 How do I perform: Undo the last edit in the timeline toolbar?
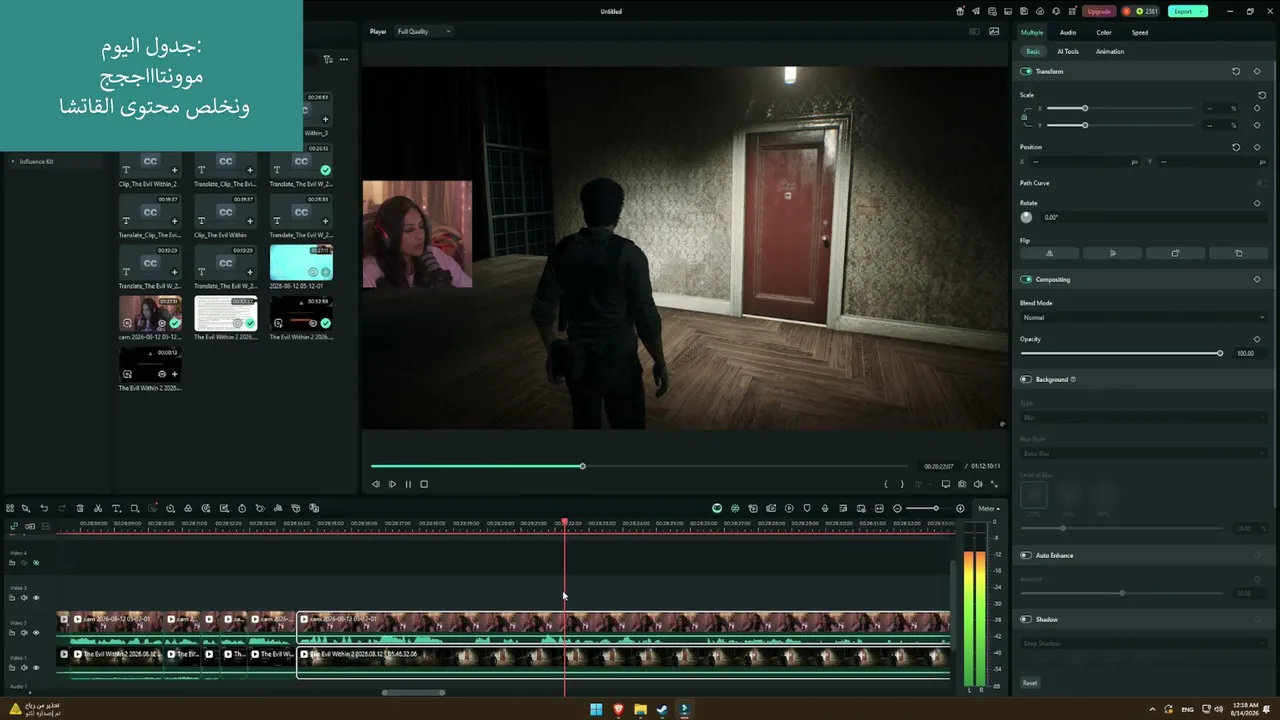[x=44, y=508]
